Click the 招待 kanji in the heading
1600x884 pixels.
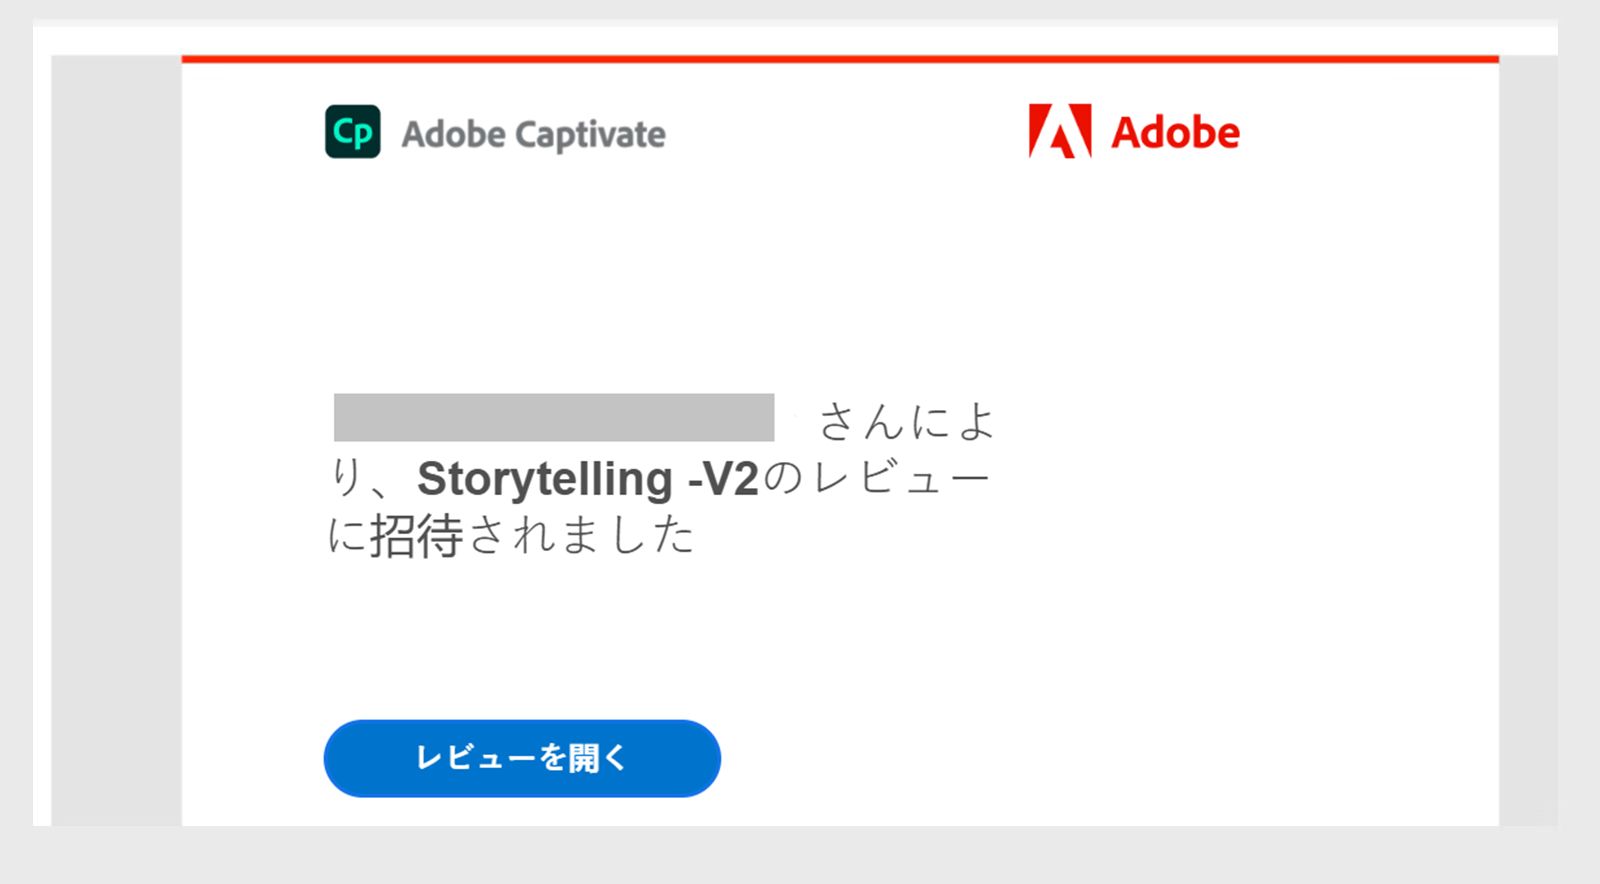tap(416, 537)
